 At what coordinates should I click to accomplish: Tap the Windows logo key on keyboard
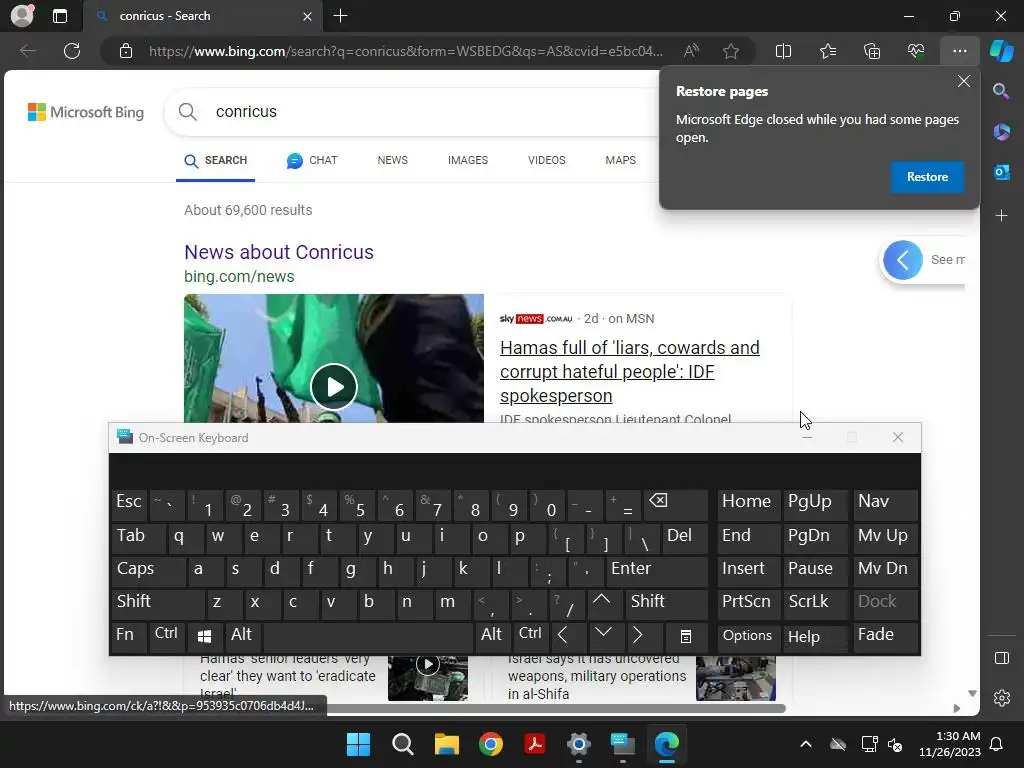[204, 635]
